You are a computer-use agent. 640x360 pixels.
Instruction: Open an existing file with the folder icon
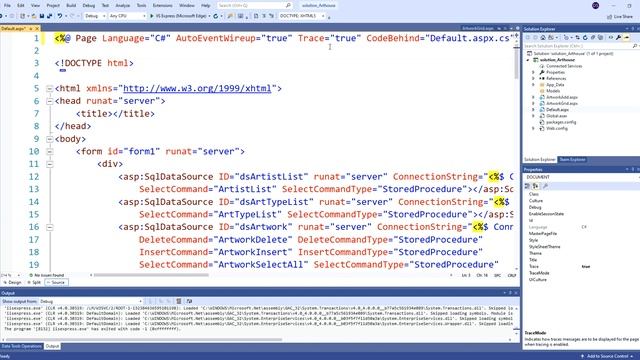click(x=34, y=16)
